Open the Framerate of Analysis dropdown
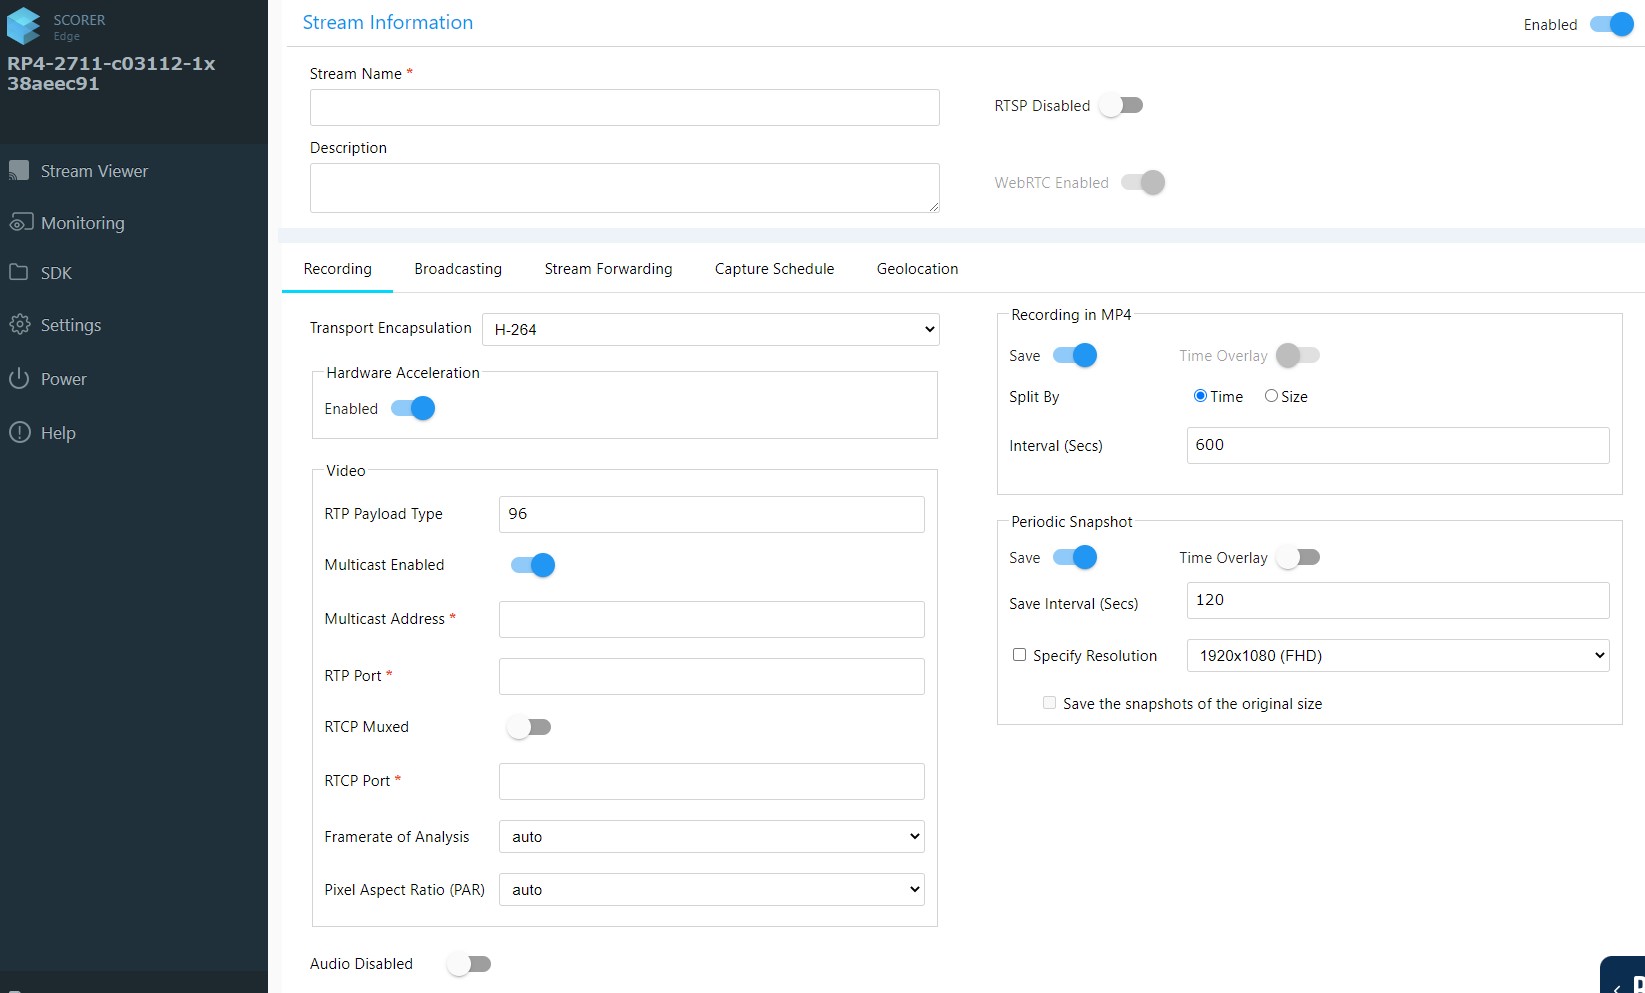 point(711,837)
